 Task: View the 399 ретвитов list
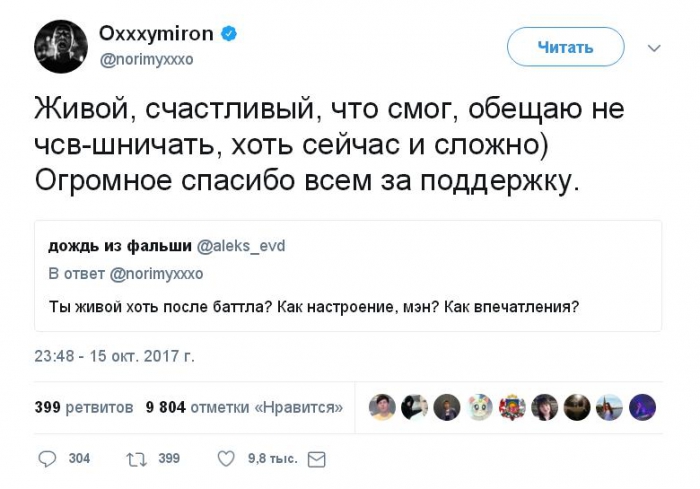(84, 407)
